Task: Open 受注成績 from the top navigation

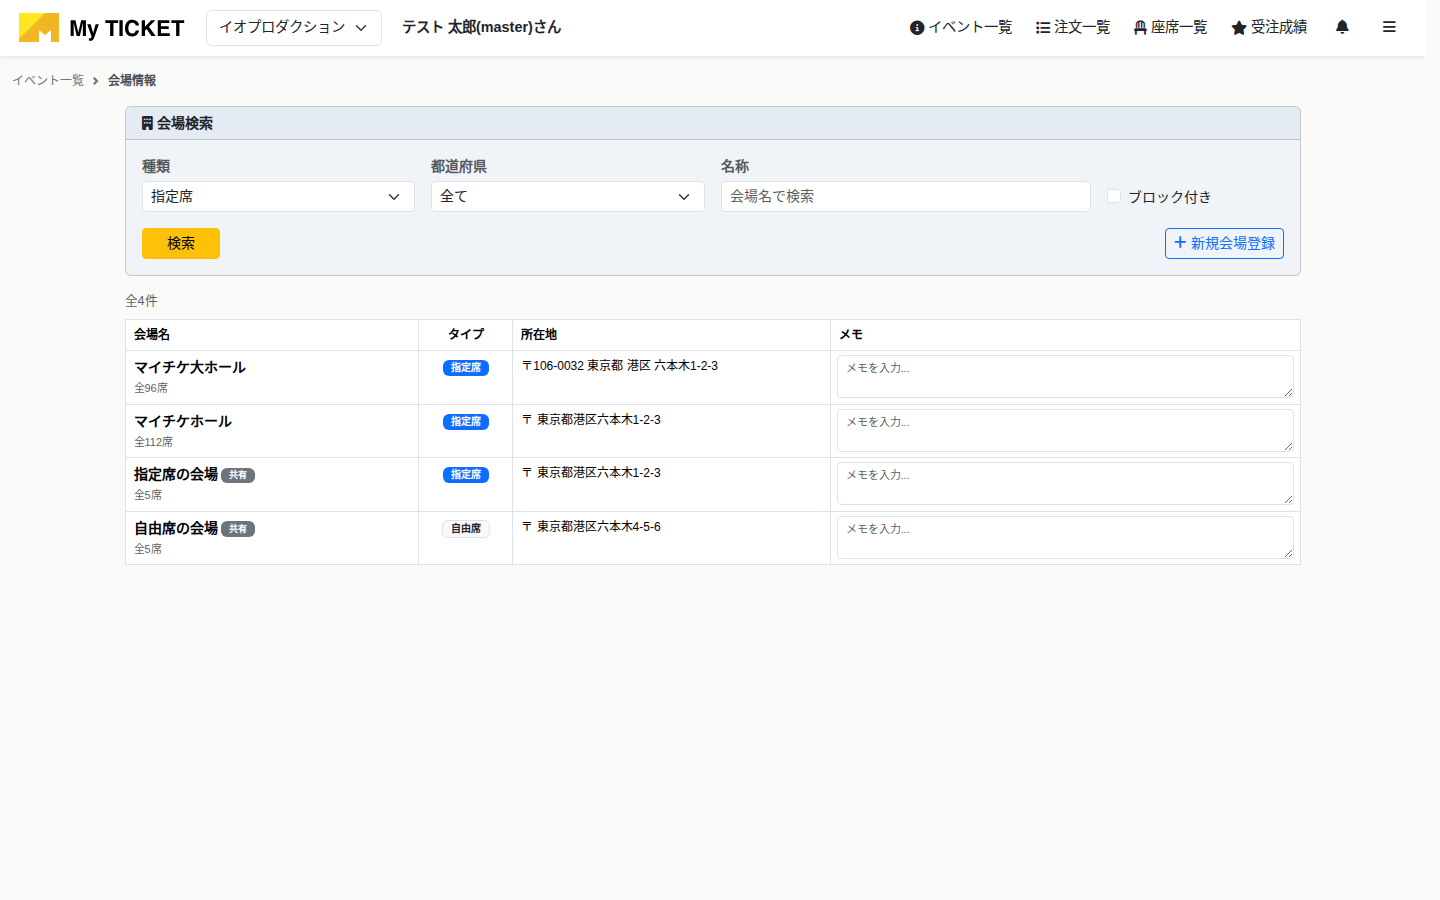Action: (x=1269, y=27)
